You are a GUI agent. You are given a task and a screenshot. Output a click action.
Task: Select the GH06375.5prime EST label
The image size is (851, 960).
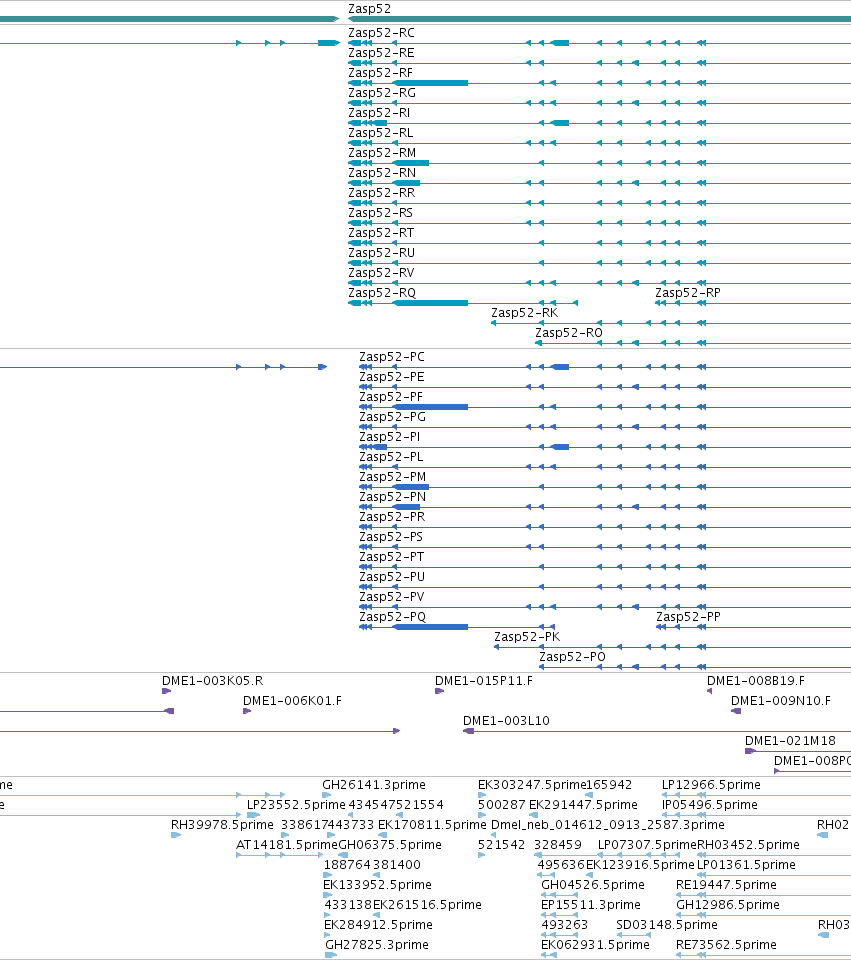click(x=390, y=845)
